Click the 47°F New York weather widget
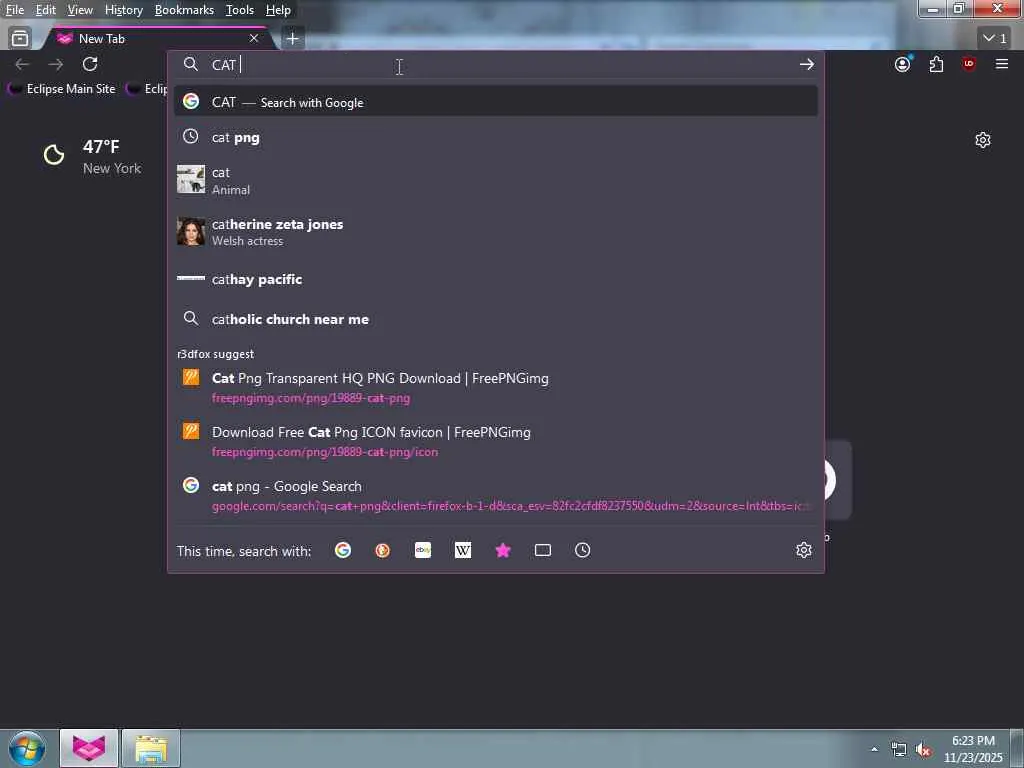Image resolution: width=1024 pixels, height=768 pixels. pos(92,157)
